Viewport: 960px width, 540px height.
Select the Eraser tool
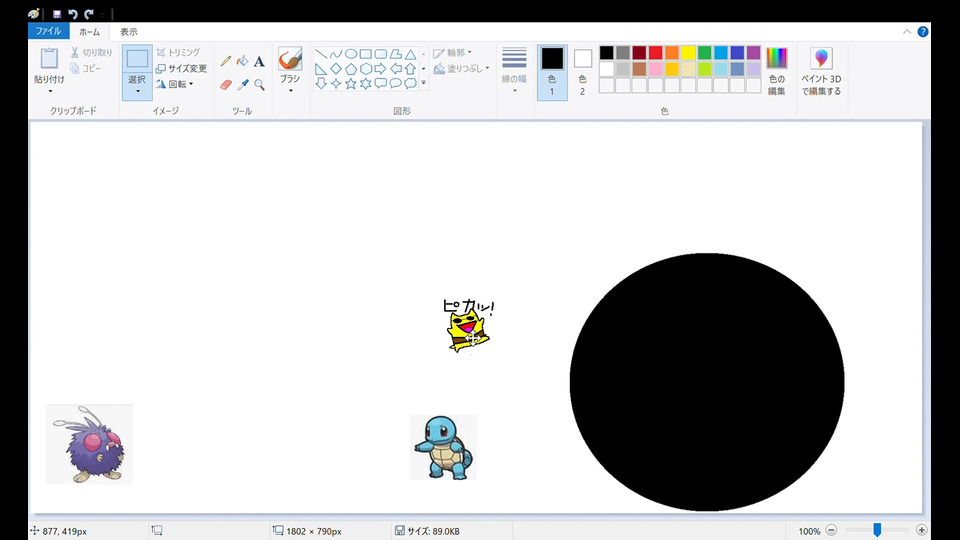[226, 84]
